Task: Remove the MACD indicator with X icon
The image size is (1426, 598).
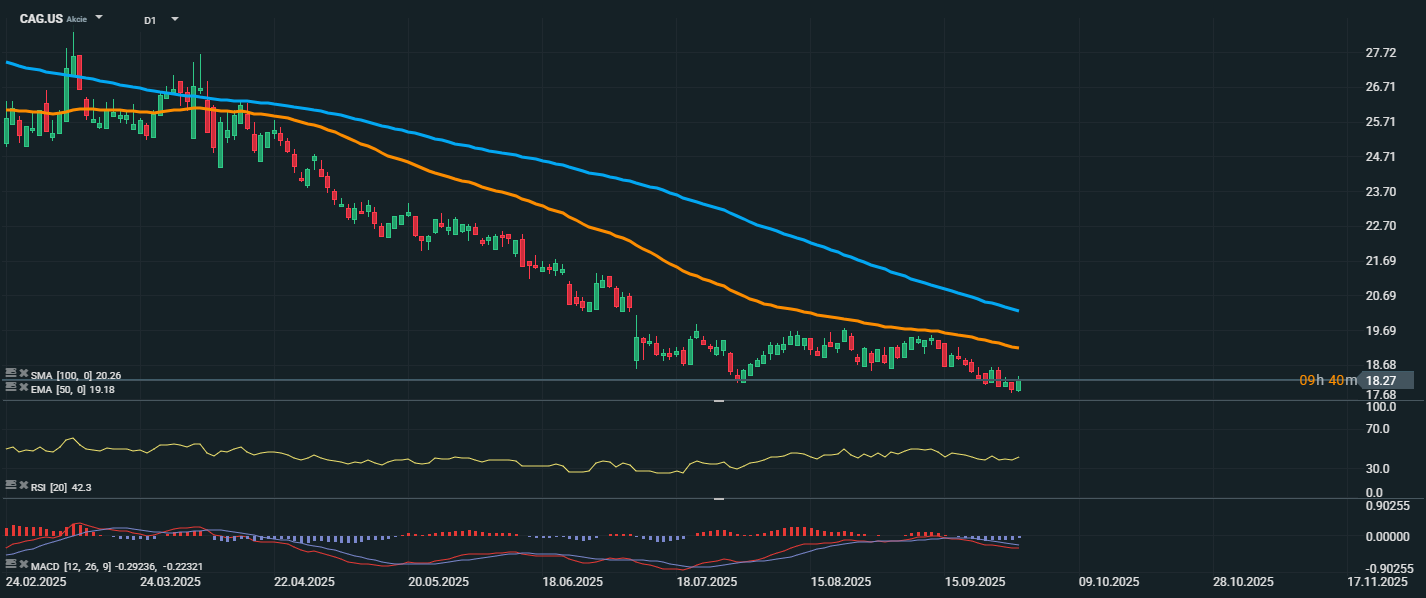Action: [x=22, y=566]
